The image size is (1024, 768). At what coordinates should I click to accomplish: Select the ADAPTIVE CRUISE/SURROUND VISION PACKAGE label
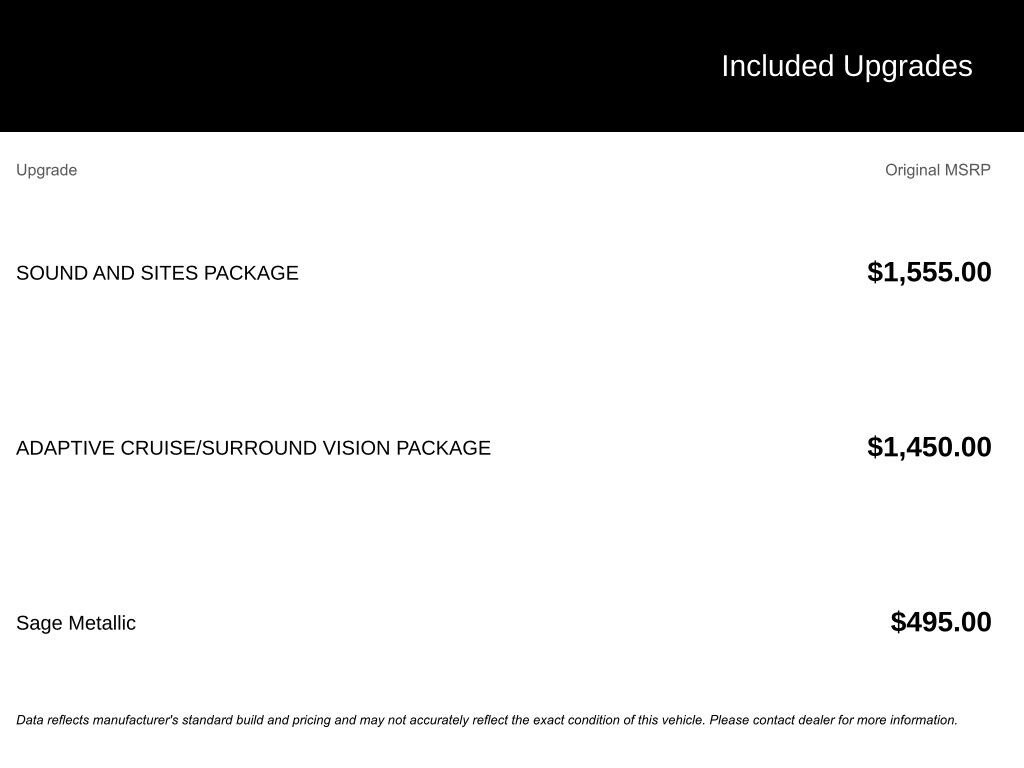coord(253,448)
